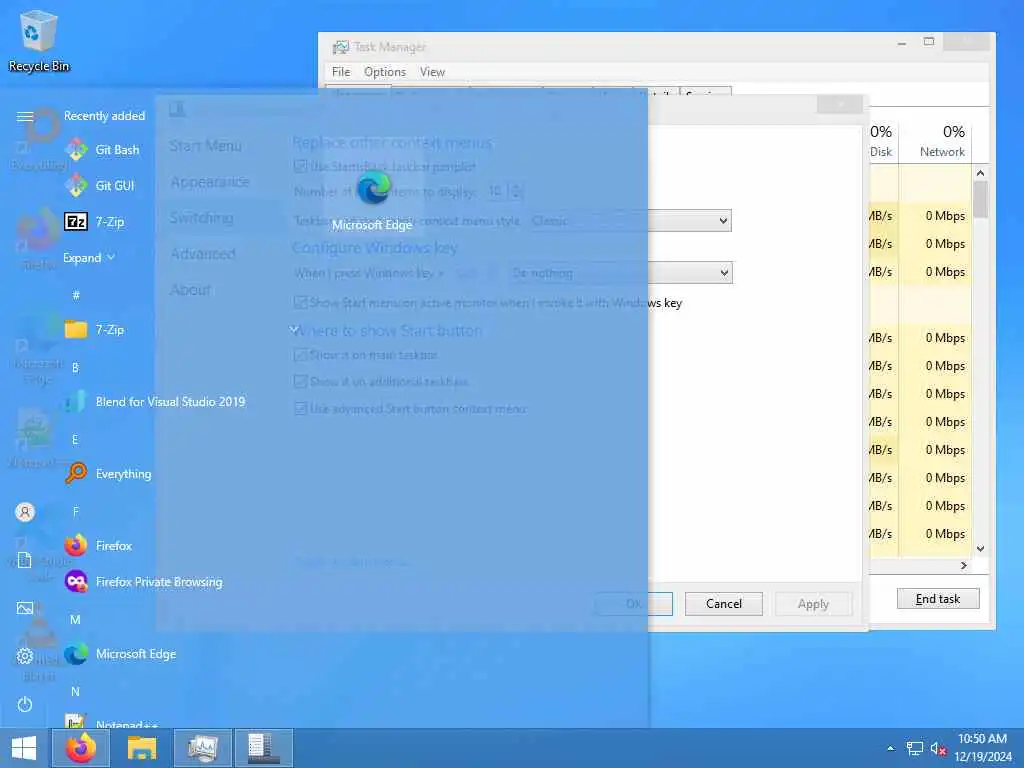
Task: Open Firefox from the taskbar
Action: (81, 748)
